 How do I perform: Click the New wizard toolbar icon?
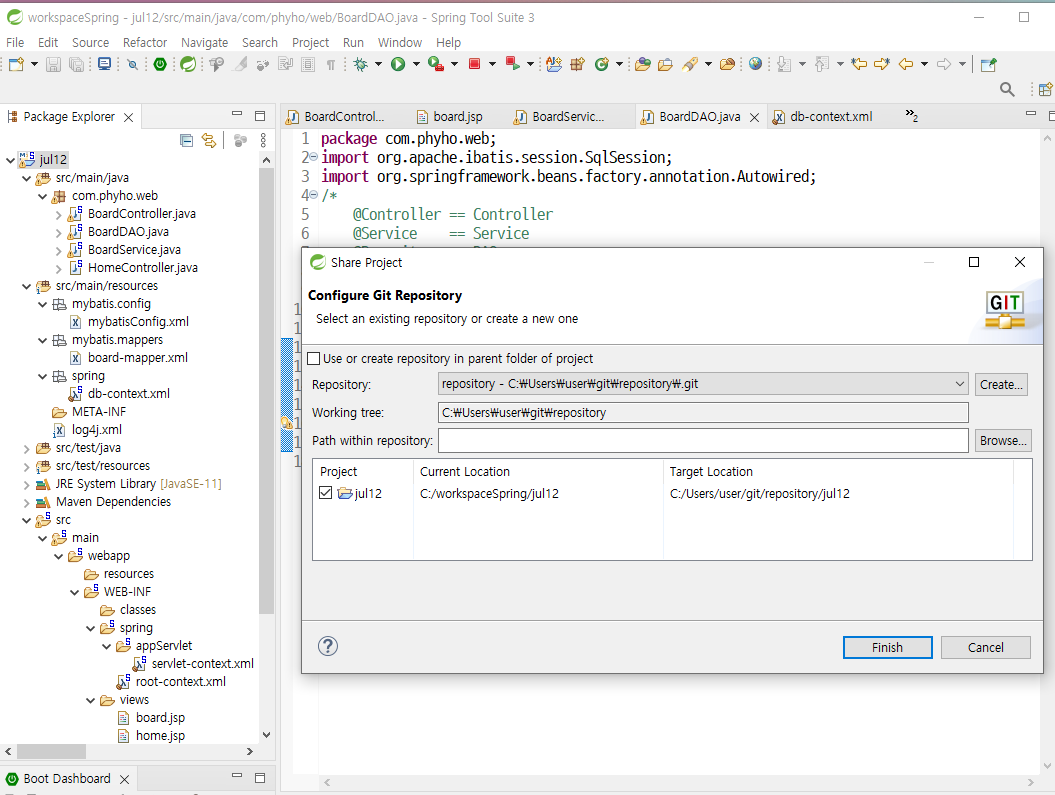coord(16,65)
